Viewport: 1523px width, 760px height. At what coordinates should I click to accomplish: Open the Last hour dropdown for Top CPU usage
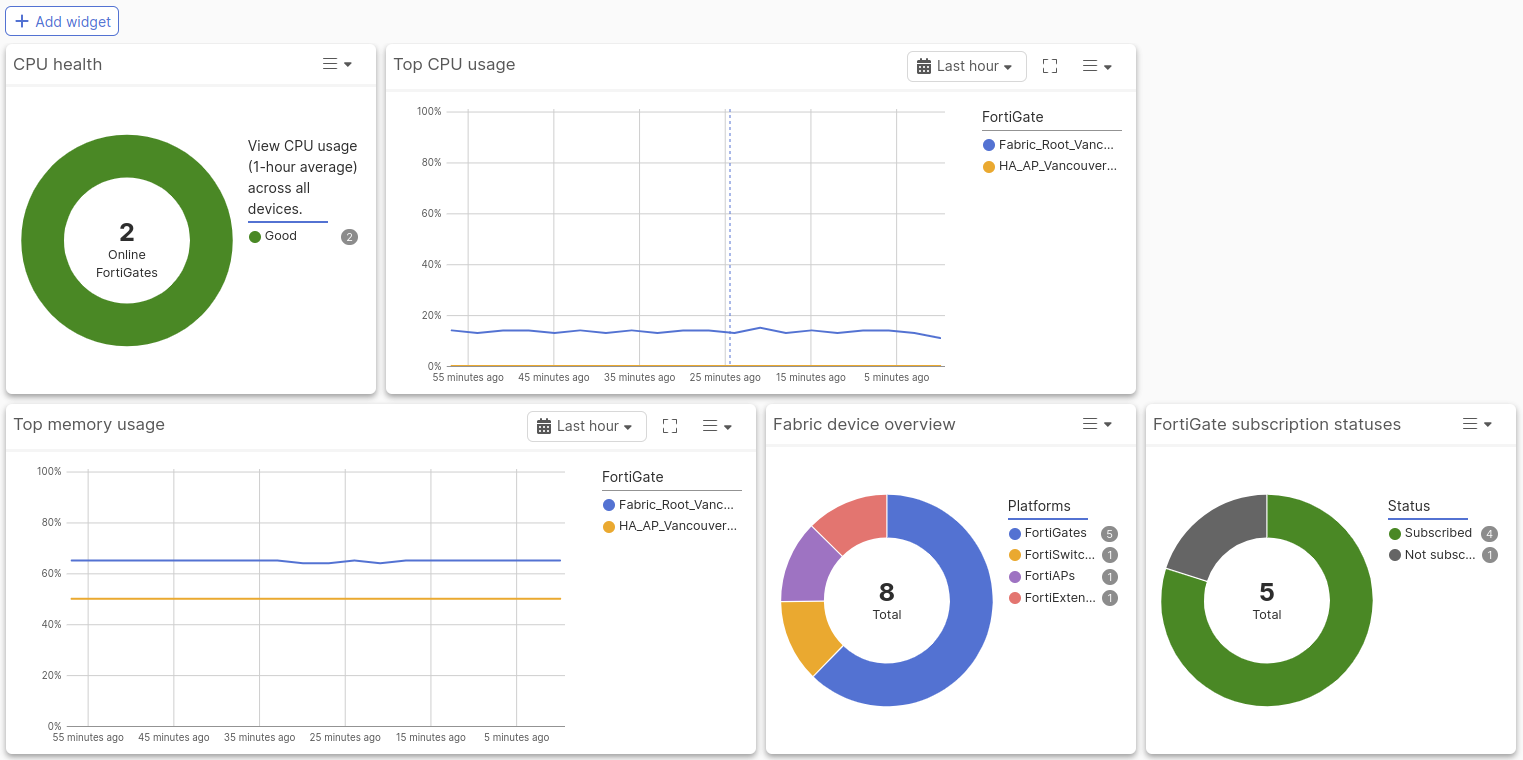pyautogui.click(x=966, y=66)
